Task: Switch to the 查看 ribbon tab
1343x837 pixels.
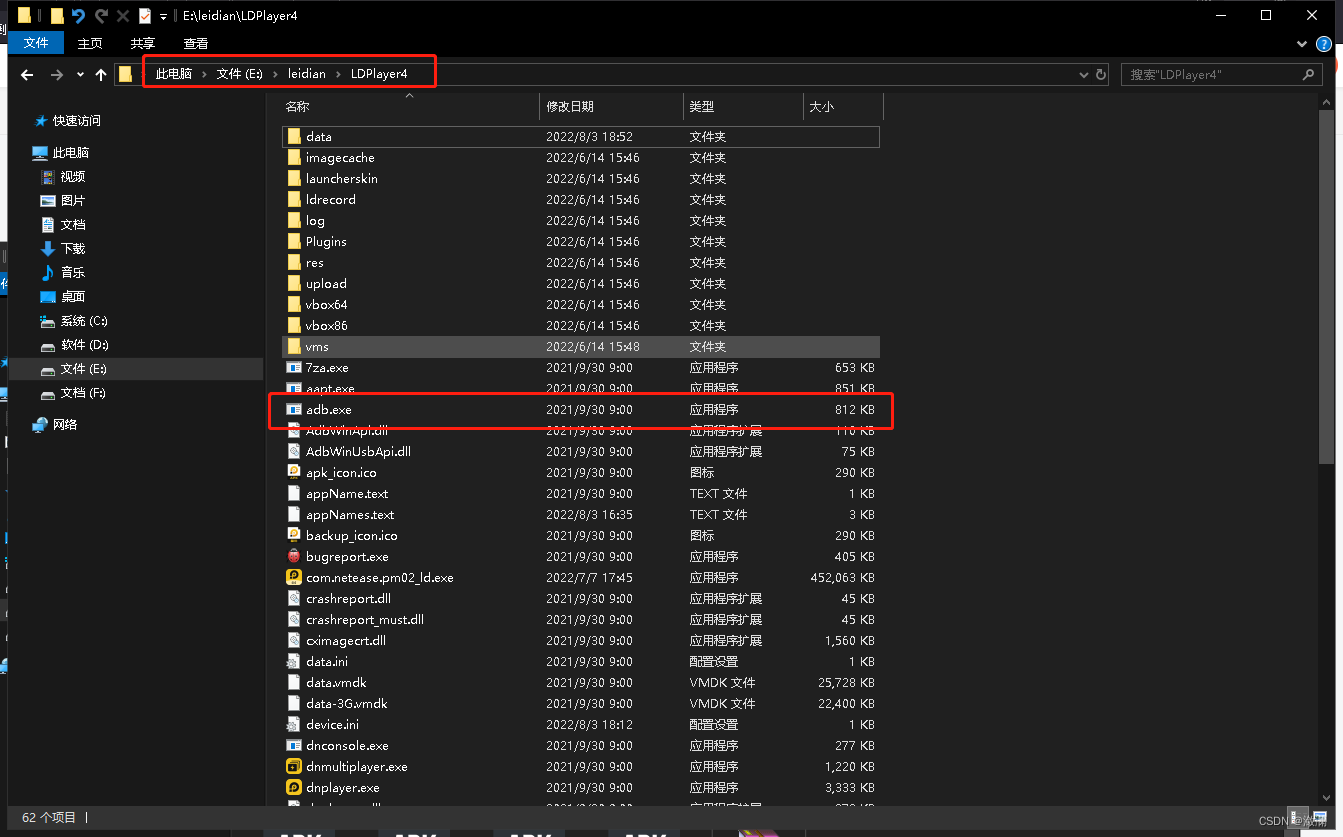Action: (196, 43)
